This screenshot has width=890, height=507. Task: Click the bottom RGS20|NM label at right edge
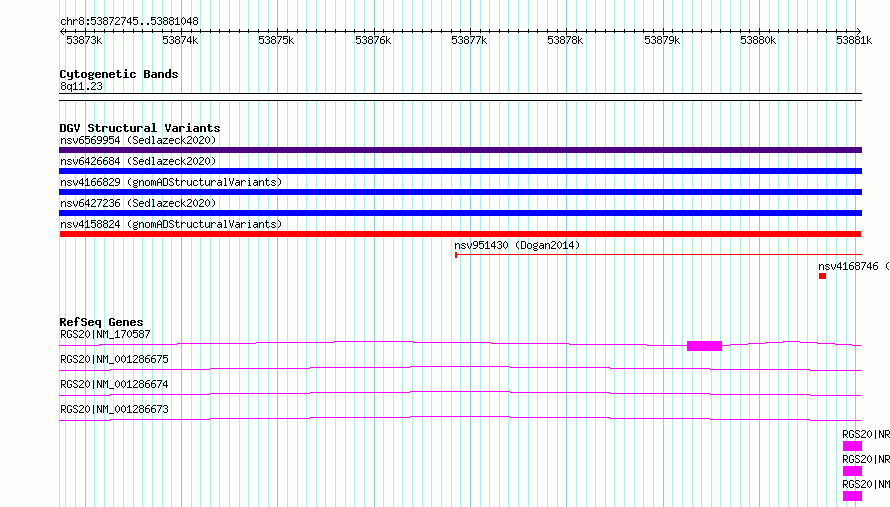866,484
